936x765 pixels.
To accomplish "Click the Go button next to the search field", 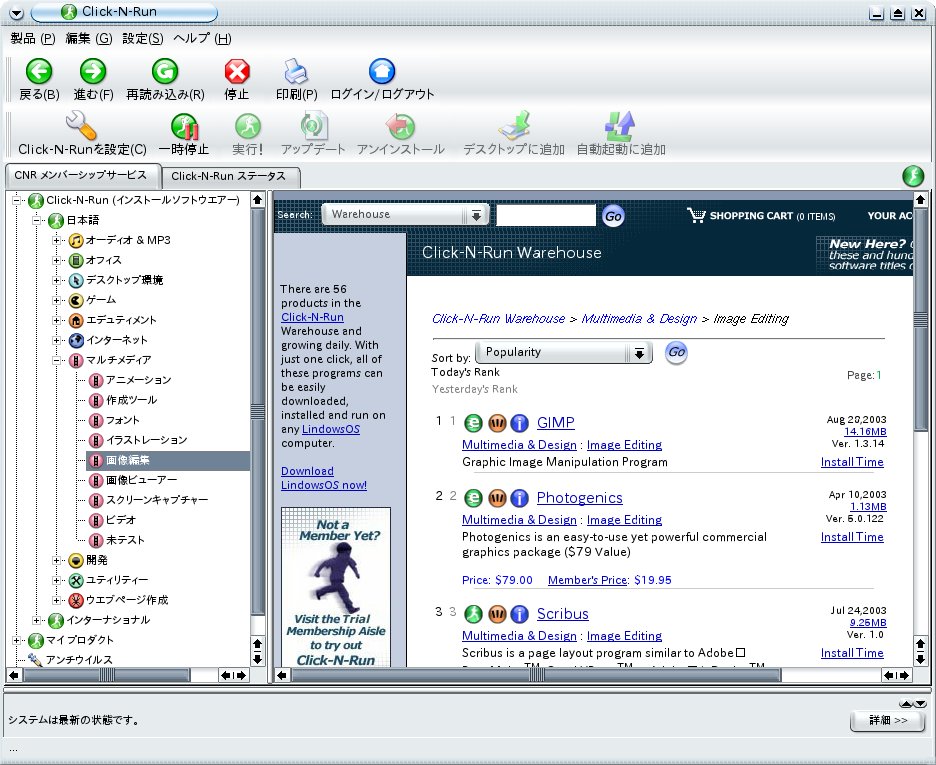I will 613,216.
